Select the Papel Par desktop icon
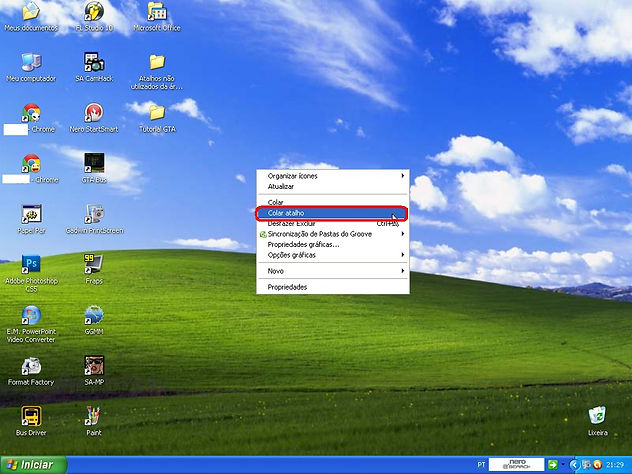Viewport: 632px width, 474px height. click(31, 220)
